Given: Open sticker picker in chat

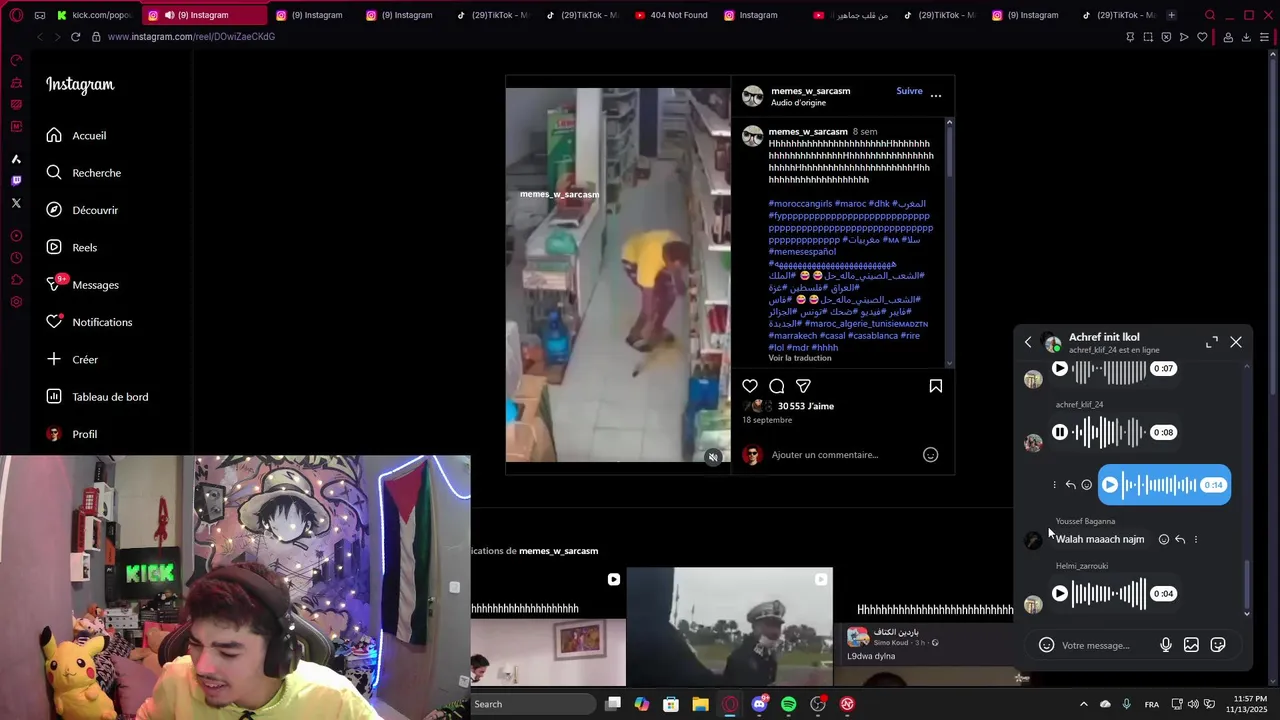Looking at the screenshot, I should click(x=1218, y=645).
